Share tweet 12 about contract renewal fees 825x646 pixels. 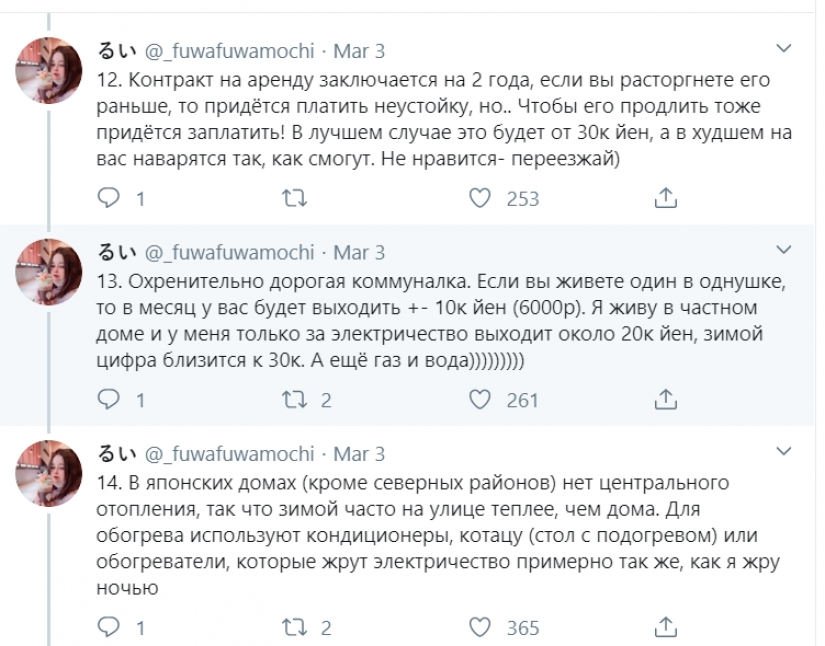tap(665, 199)
